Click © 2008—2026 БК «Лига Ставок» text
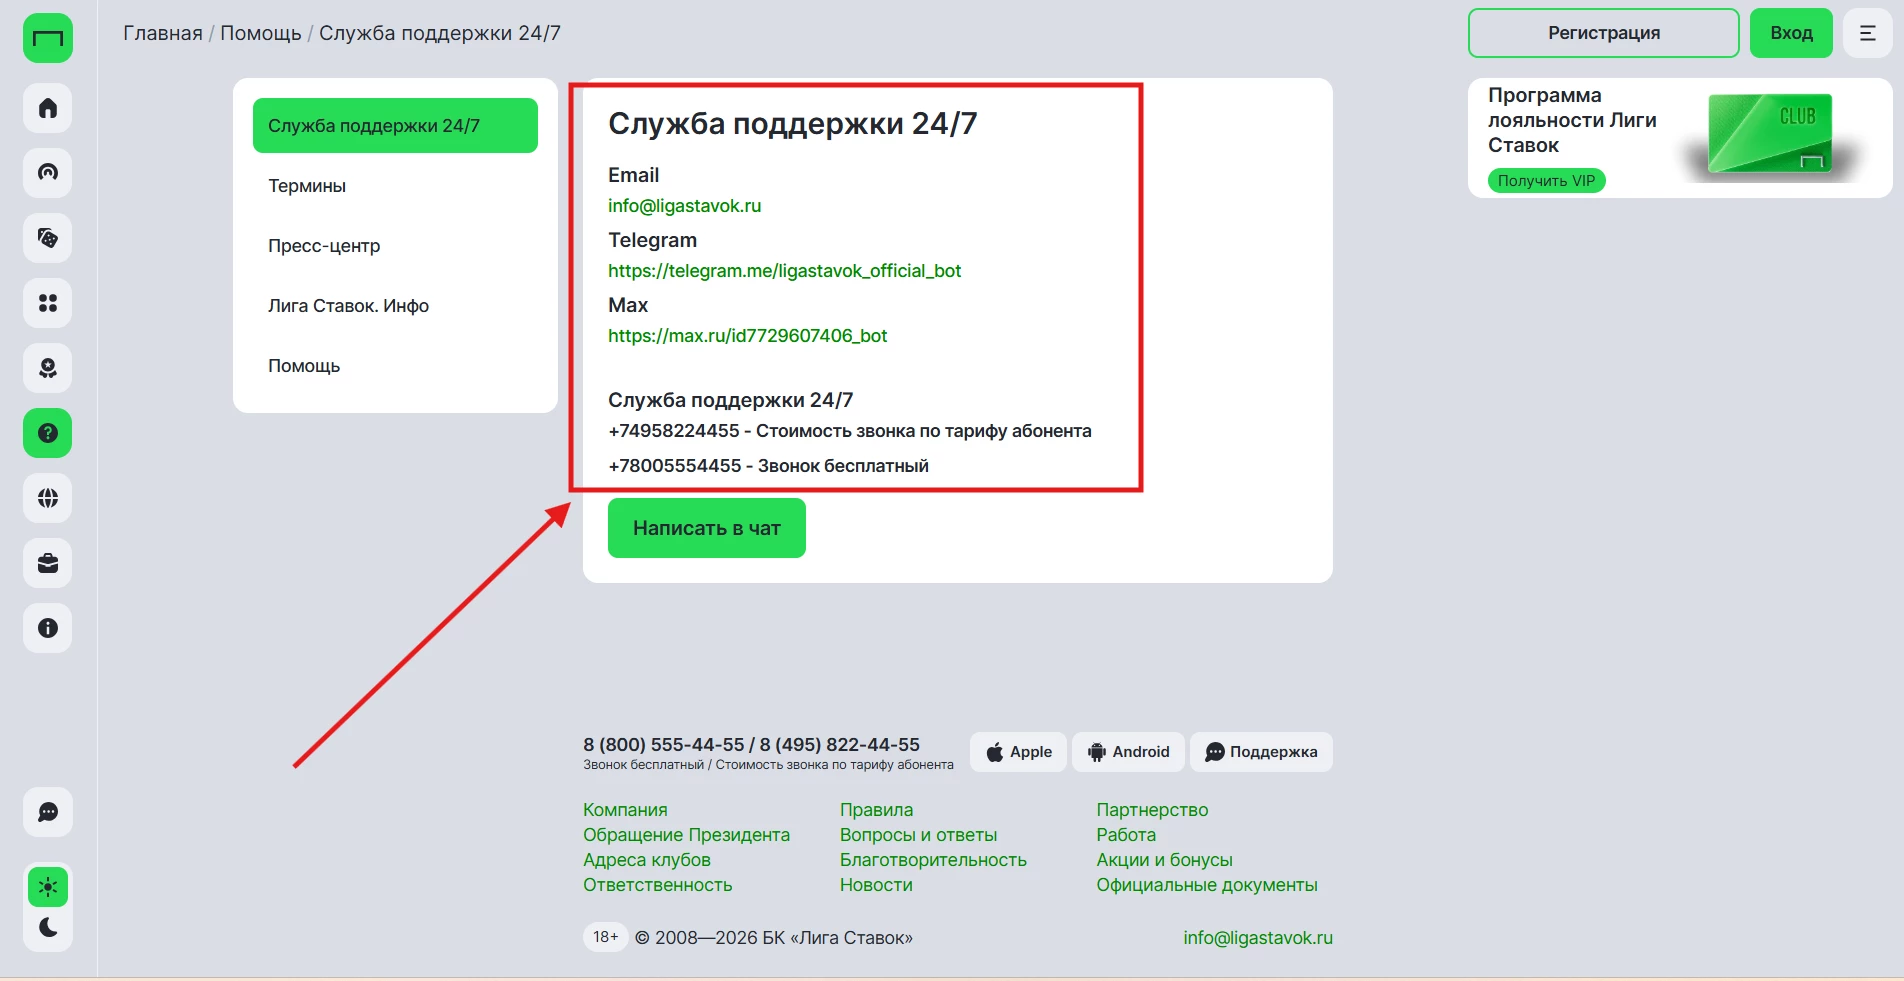 tap(774, 938)
